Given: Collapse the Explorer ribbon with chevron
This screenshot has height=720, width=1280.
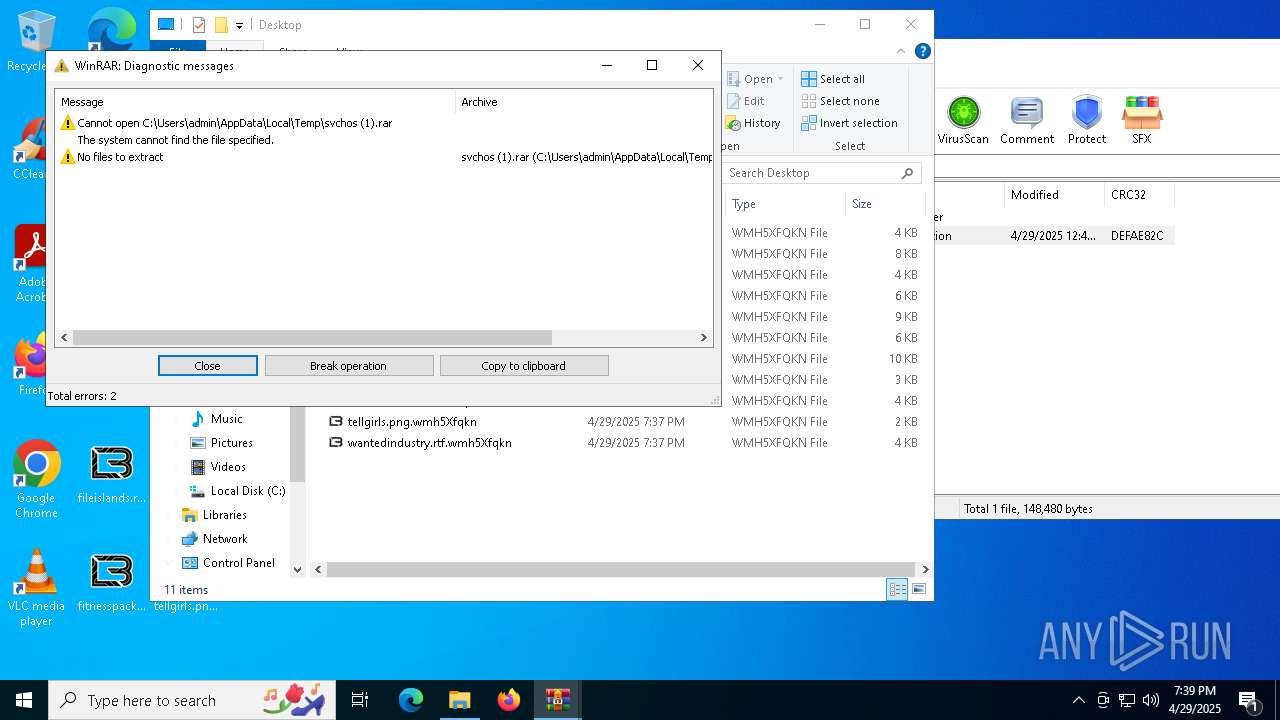Looking at the screenshot, I should 903,51.
